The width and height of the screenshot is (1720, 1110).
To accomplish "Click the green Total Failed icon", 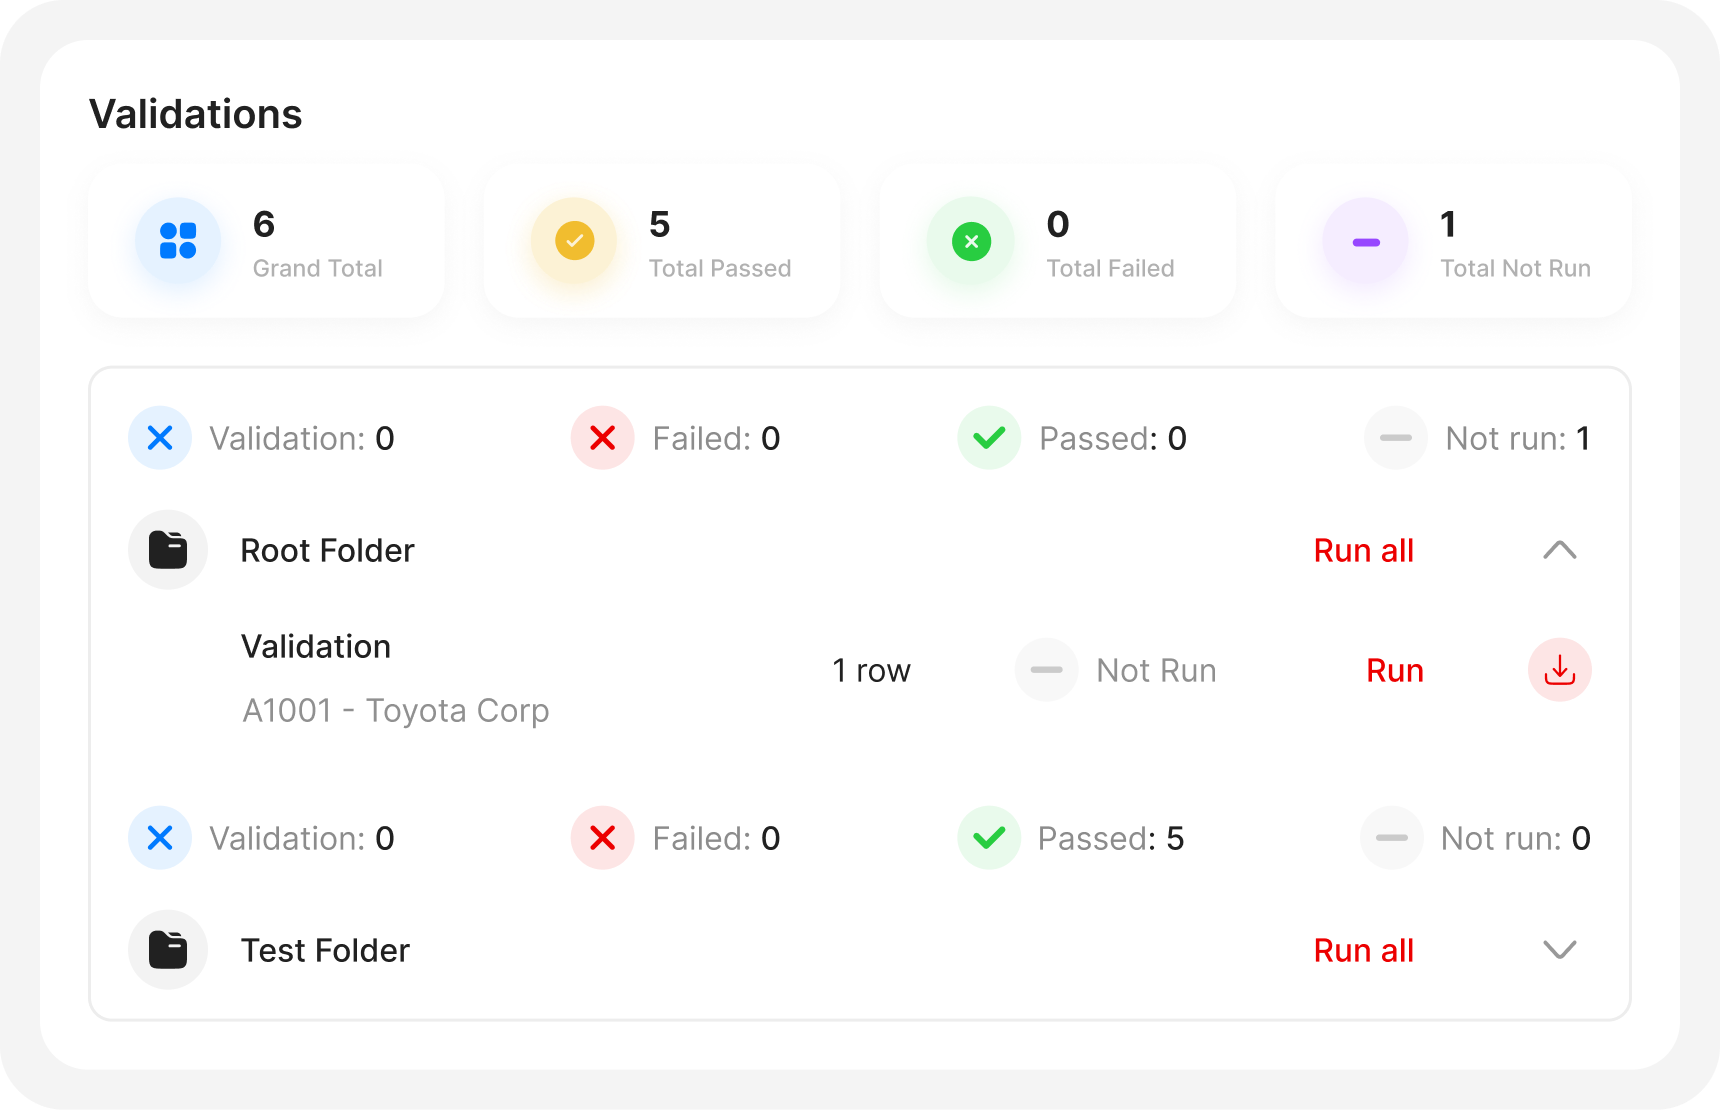I will click(x=969, y=240).
